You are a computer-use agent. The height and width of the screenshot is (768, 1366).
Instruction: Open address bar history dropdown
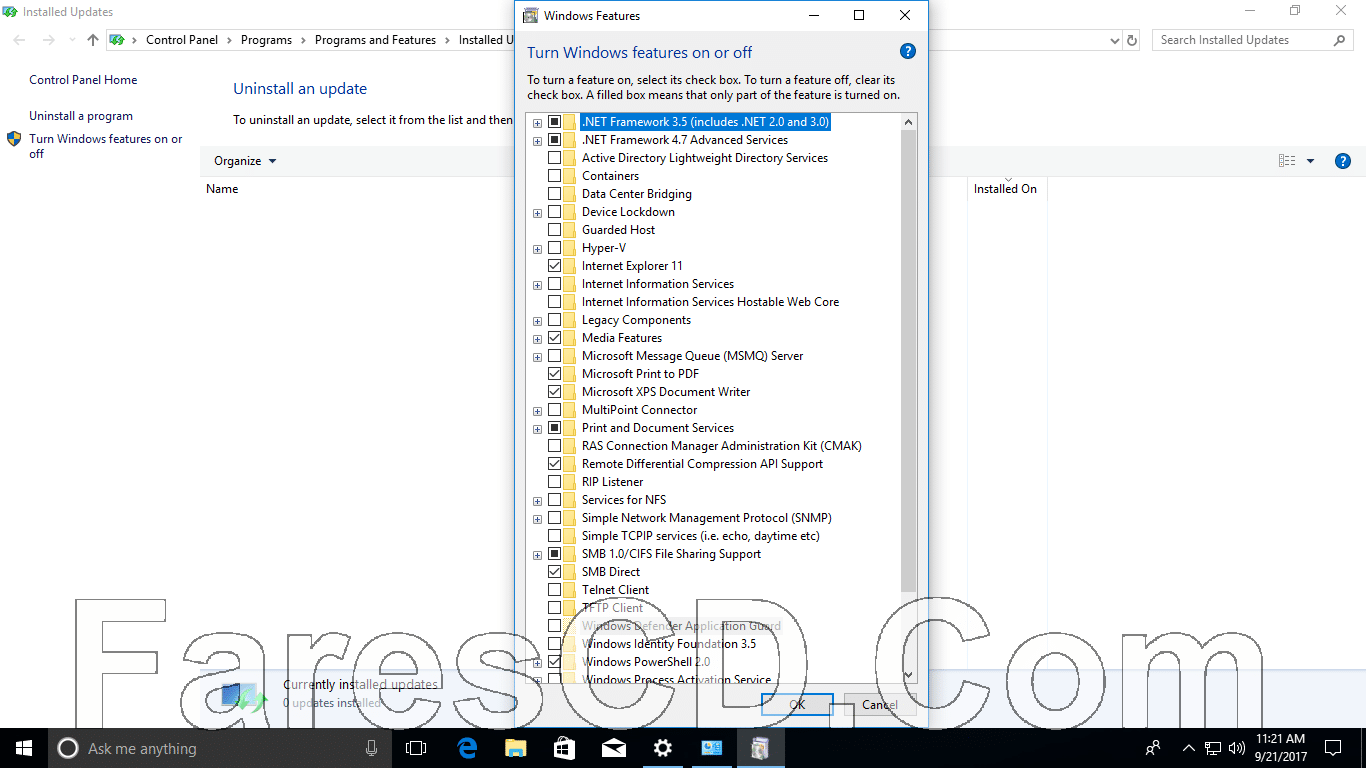click(x=1115, y=41)
